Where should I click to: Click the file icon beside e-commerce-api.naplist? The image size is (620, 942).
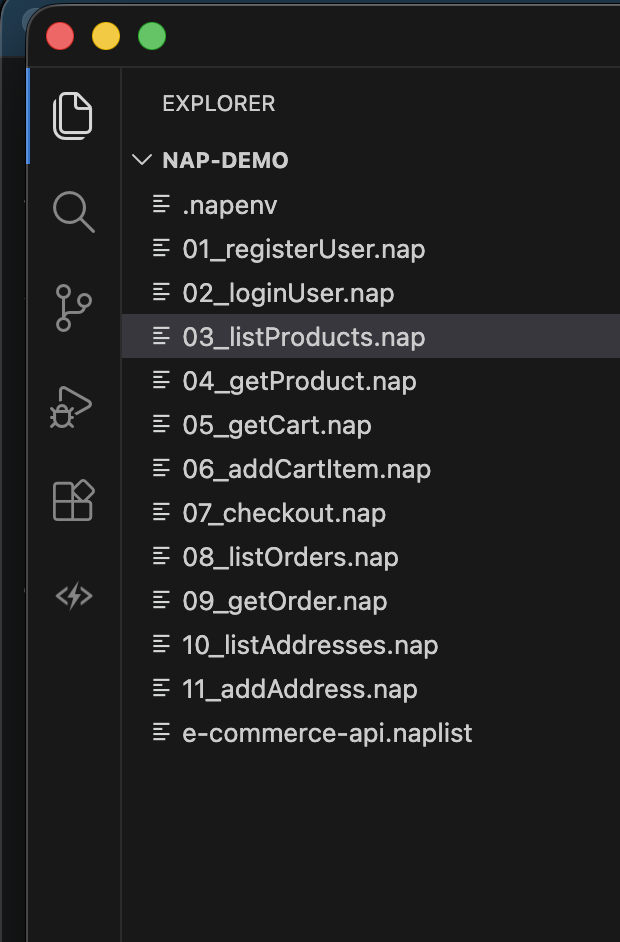point(161,732)
